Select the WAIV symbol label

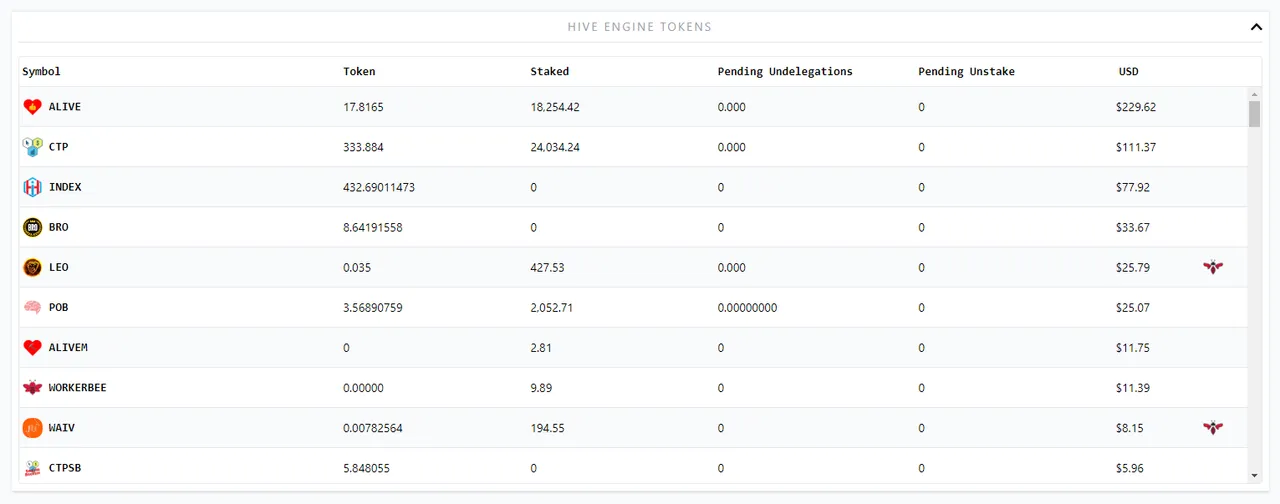tap(62, 427)
